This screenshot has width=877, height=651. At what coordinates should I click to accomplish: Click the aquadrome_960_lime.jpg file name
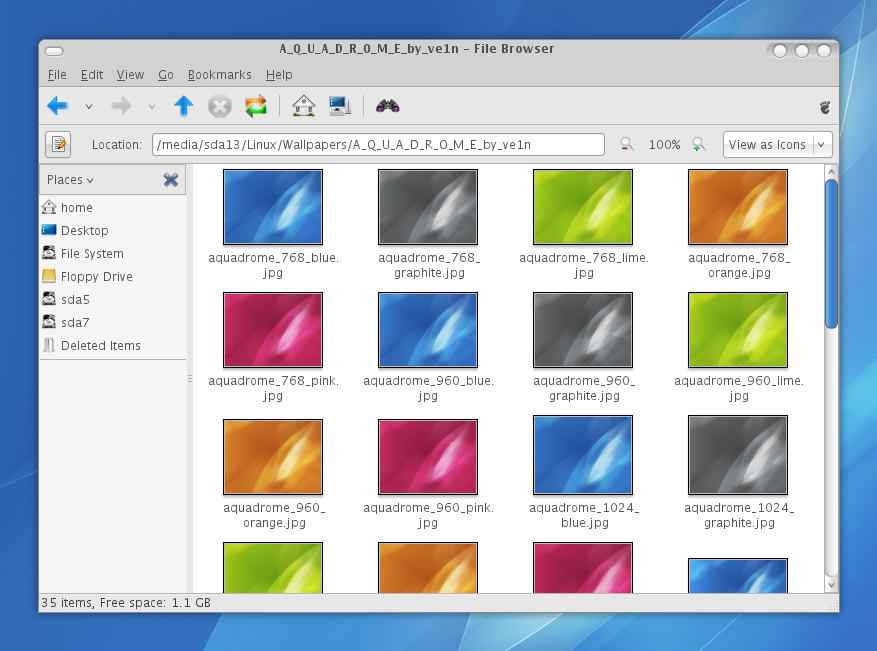tap(739, 388)
